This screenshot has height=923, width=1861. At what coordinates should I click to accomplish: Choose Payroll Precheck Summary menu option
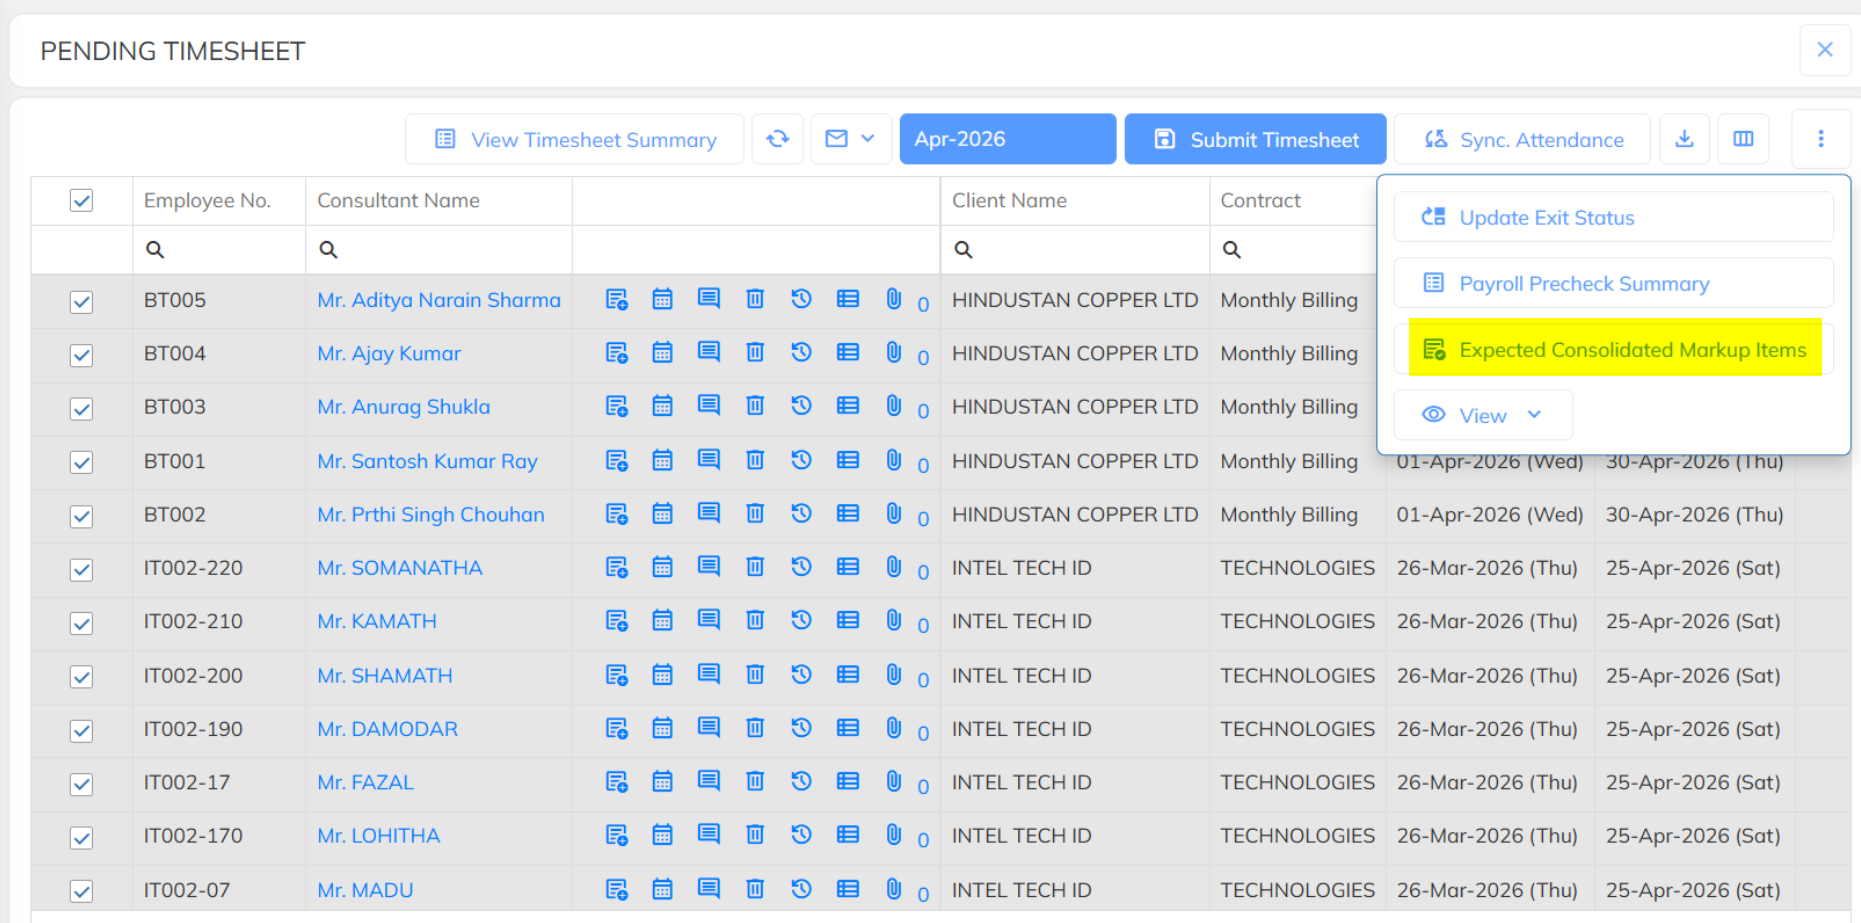tap(1614, 283)
